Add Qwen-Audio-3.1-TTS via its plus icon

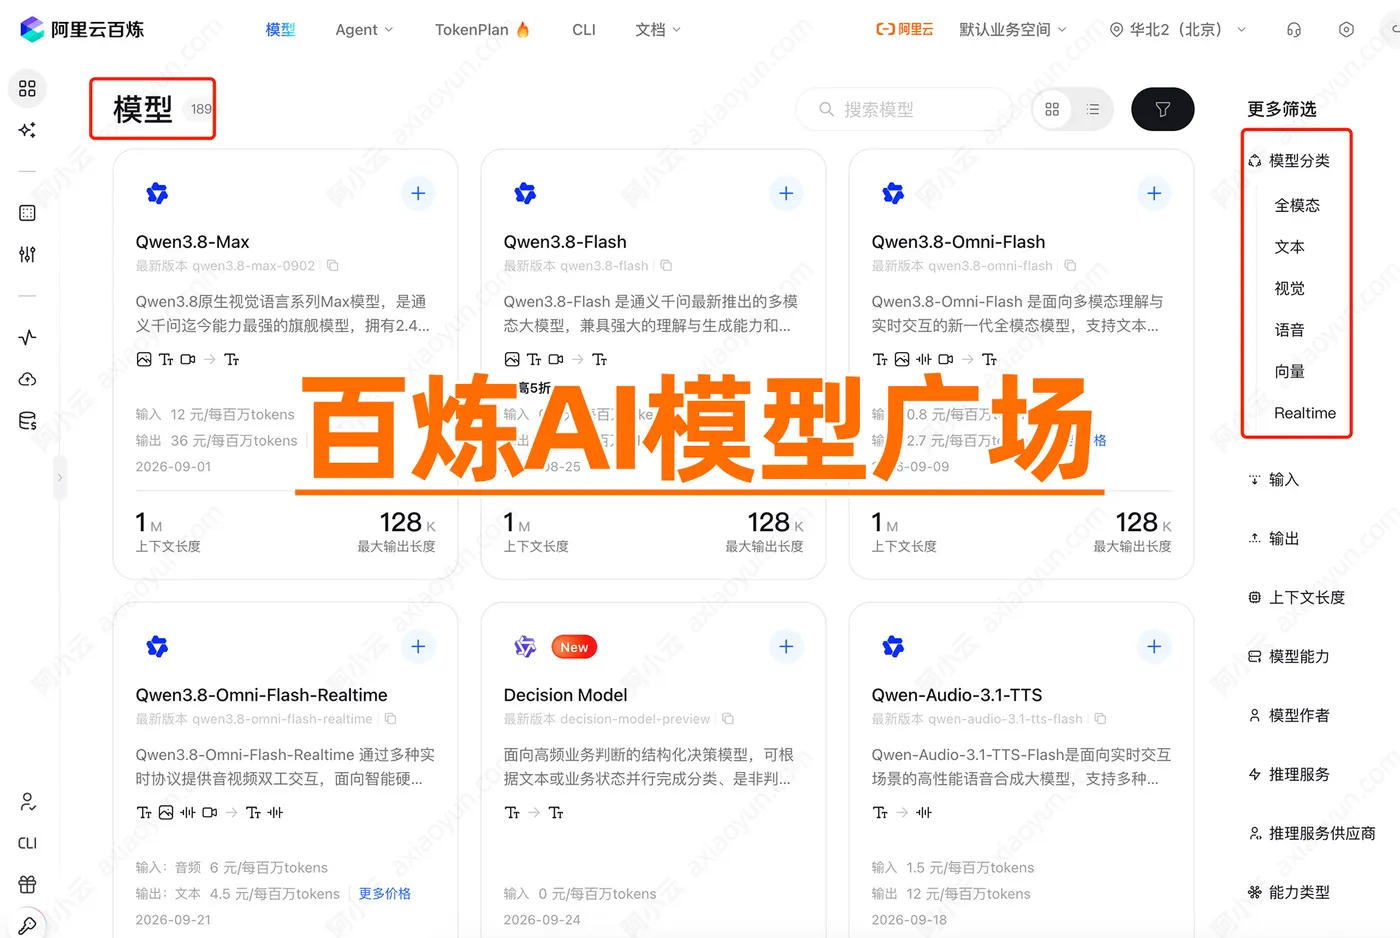tap(1154, 646)
